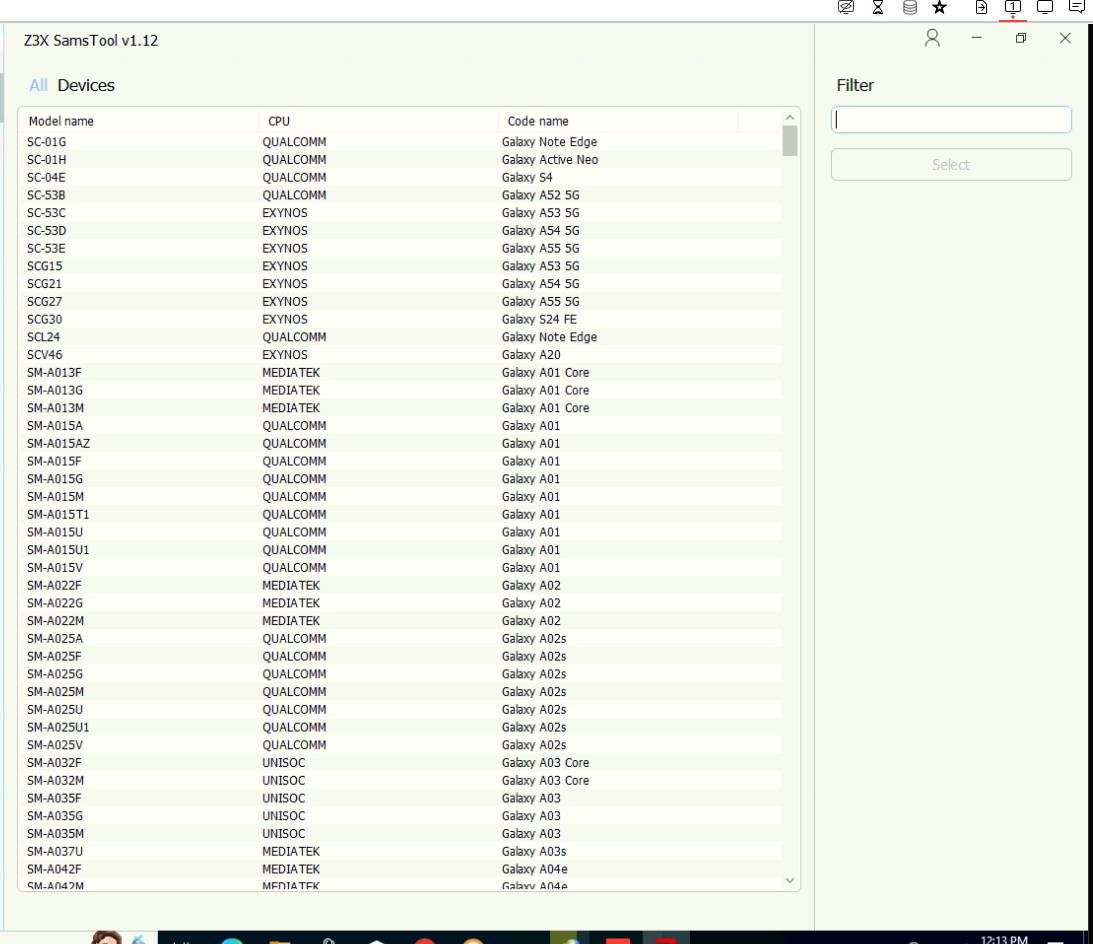This screenshot has height=944, width=1093.
Task: Select model SM-A015G
Action: click(401, 480)
